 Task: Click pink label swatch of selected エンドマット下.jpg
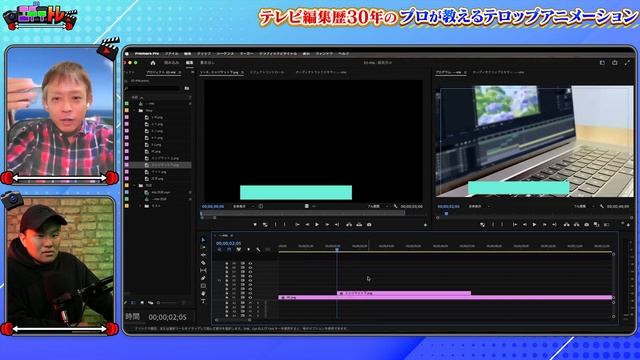(x=127, y=165)
